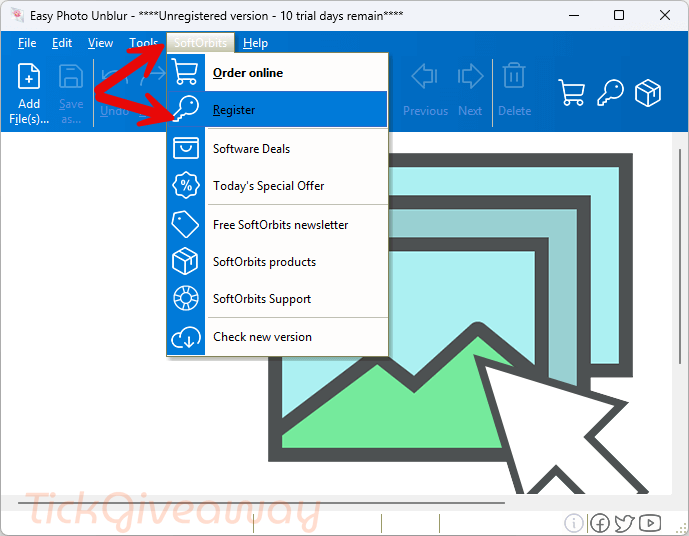Click the horizontal scrollbar at the bottom
The height and width of the screenshot is (536, 689).
point(261,502)
